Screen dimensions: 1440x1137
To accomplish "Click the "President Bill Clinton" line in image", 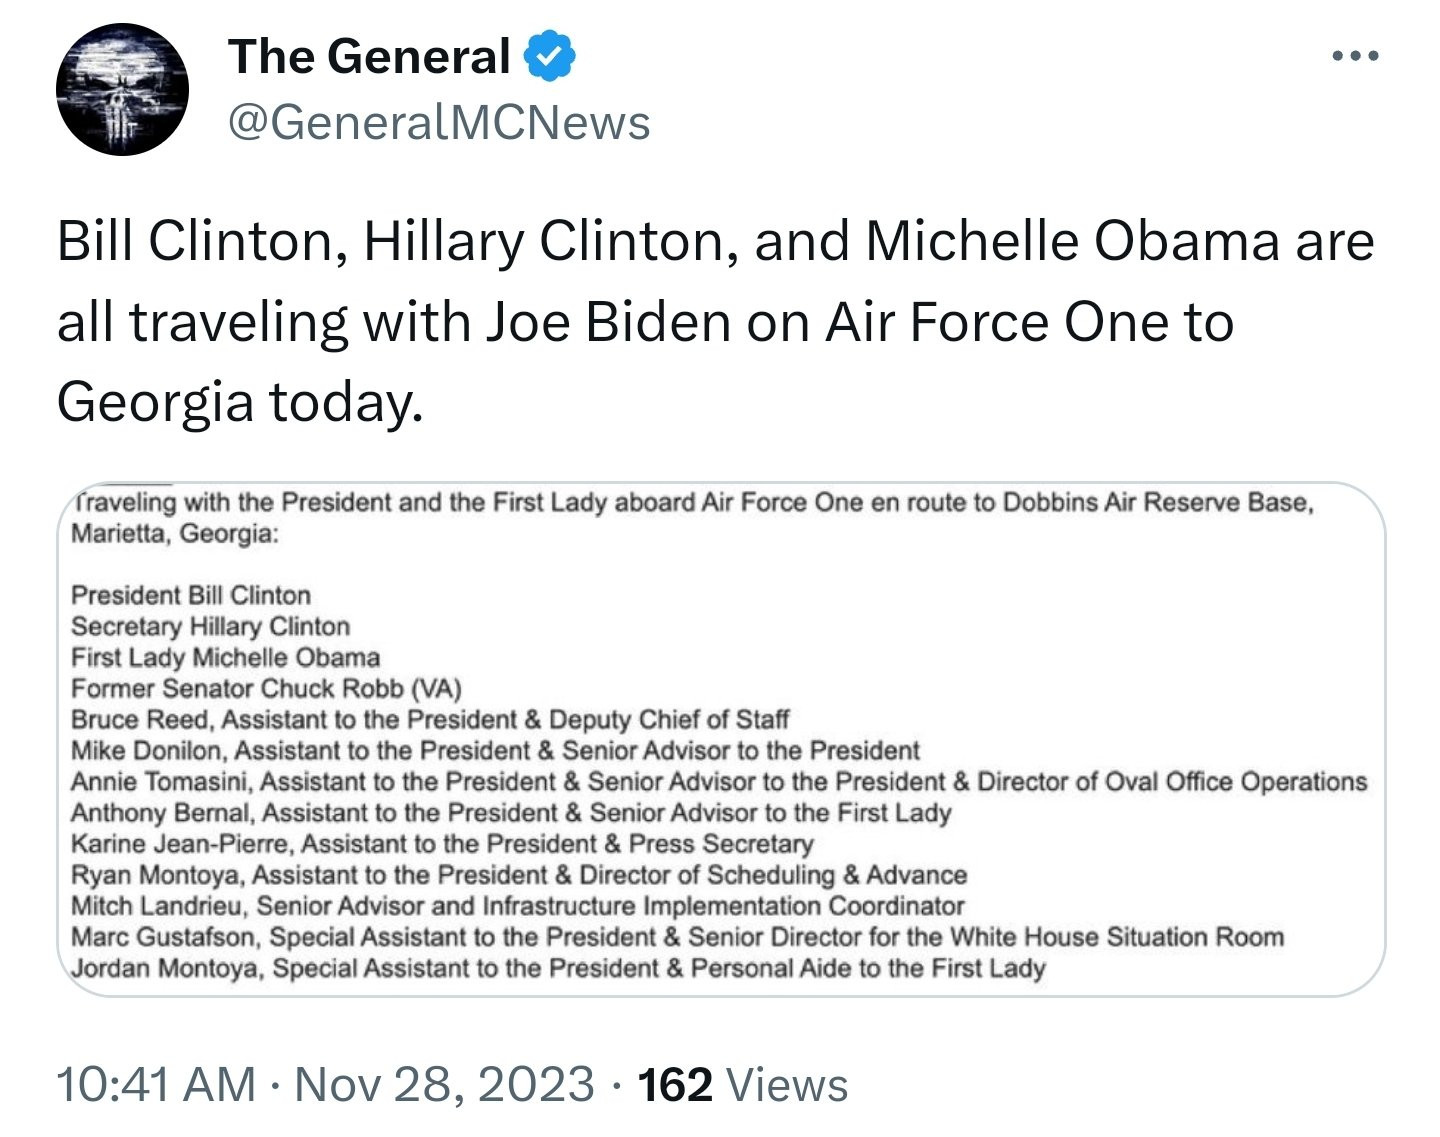I will click(x=191, y=595).
